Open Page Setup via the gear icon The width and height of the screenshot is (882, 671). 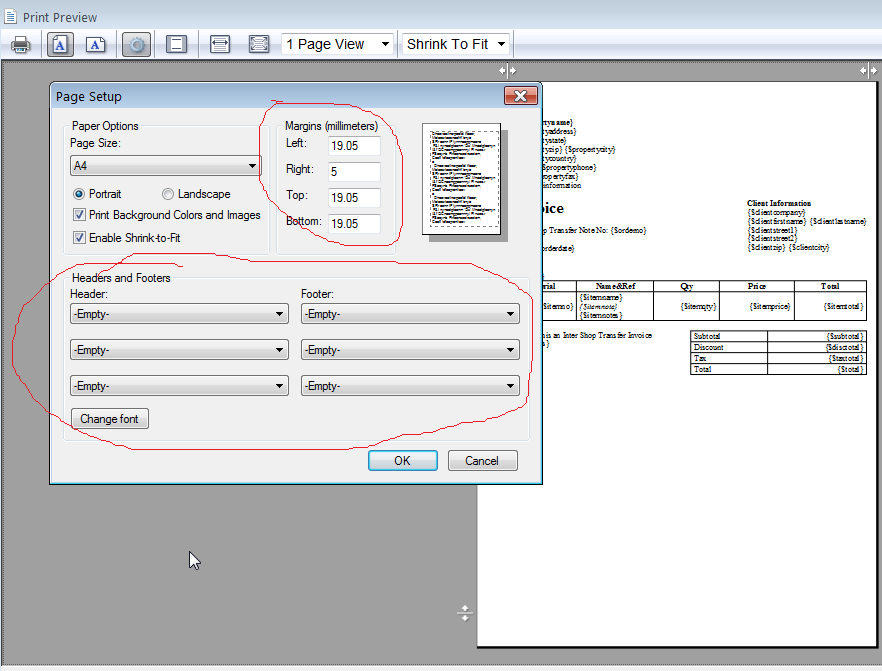pos(136,44)
